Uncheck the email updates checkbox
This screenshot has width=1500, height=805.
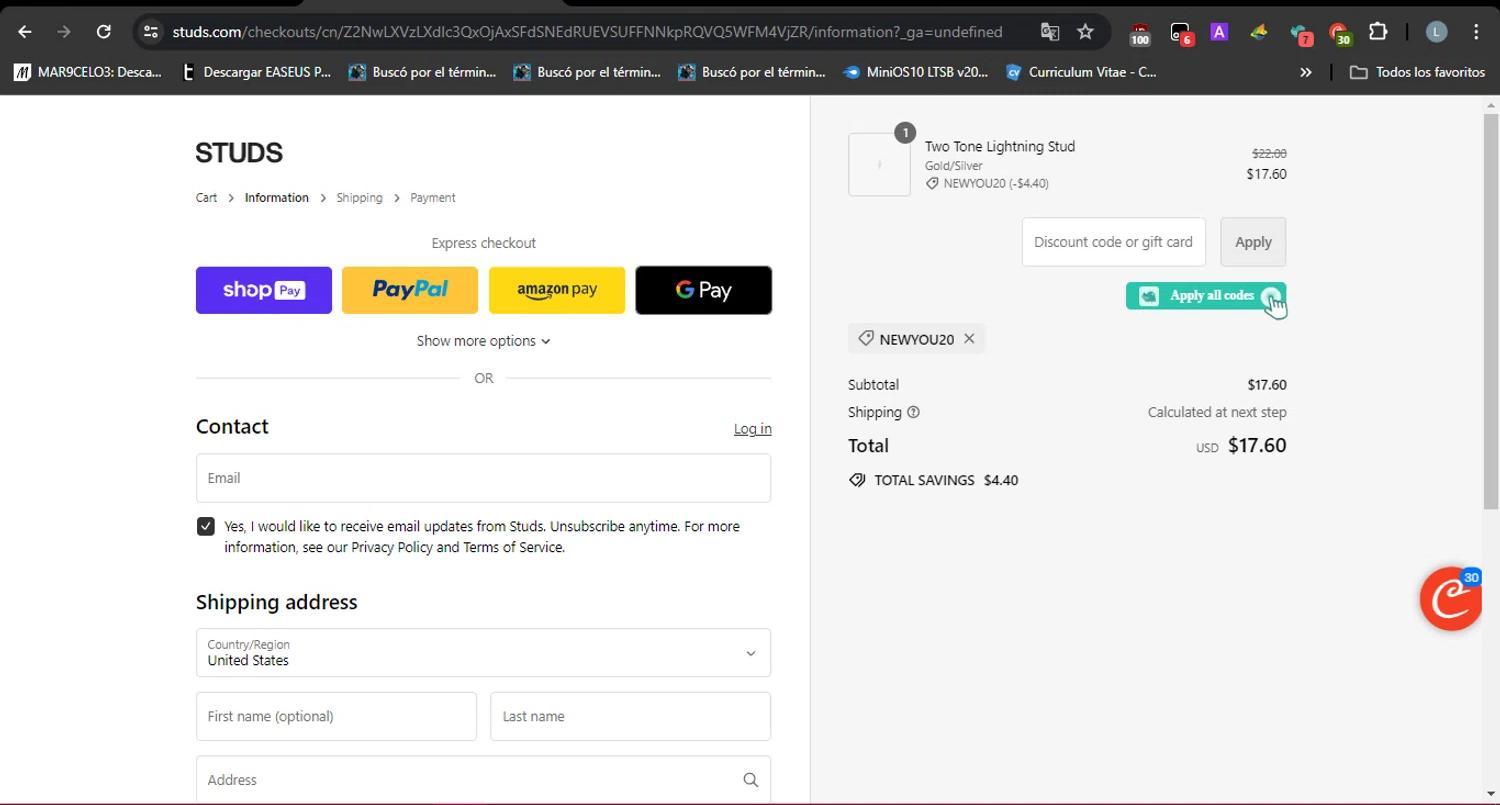click(x=206, y=526)
